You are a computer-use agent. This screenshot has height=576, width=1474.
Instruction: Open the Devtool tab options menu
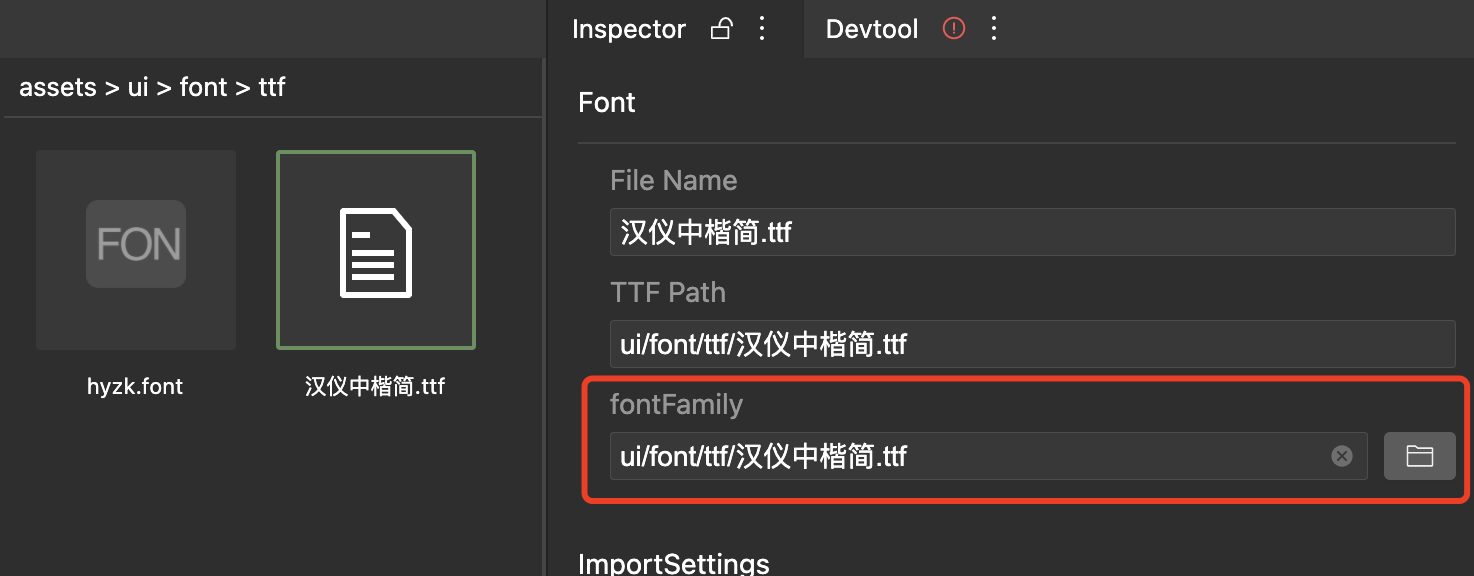[x=993, y=29]
